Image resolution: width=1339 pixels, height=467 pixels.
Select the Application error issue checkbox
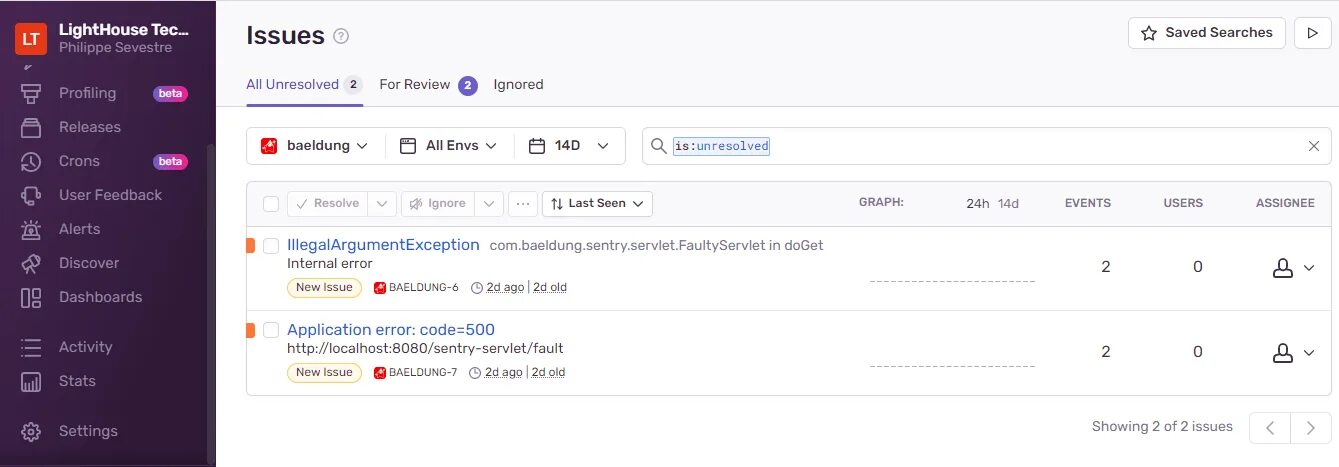(x=271, y=330)
